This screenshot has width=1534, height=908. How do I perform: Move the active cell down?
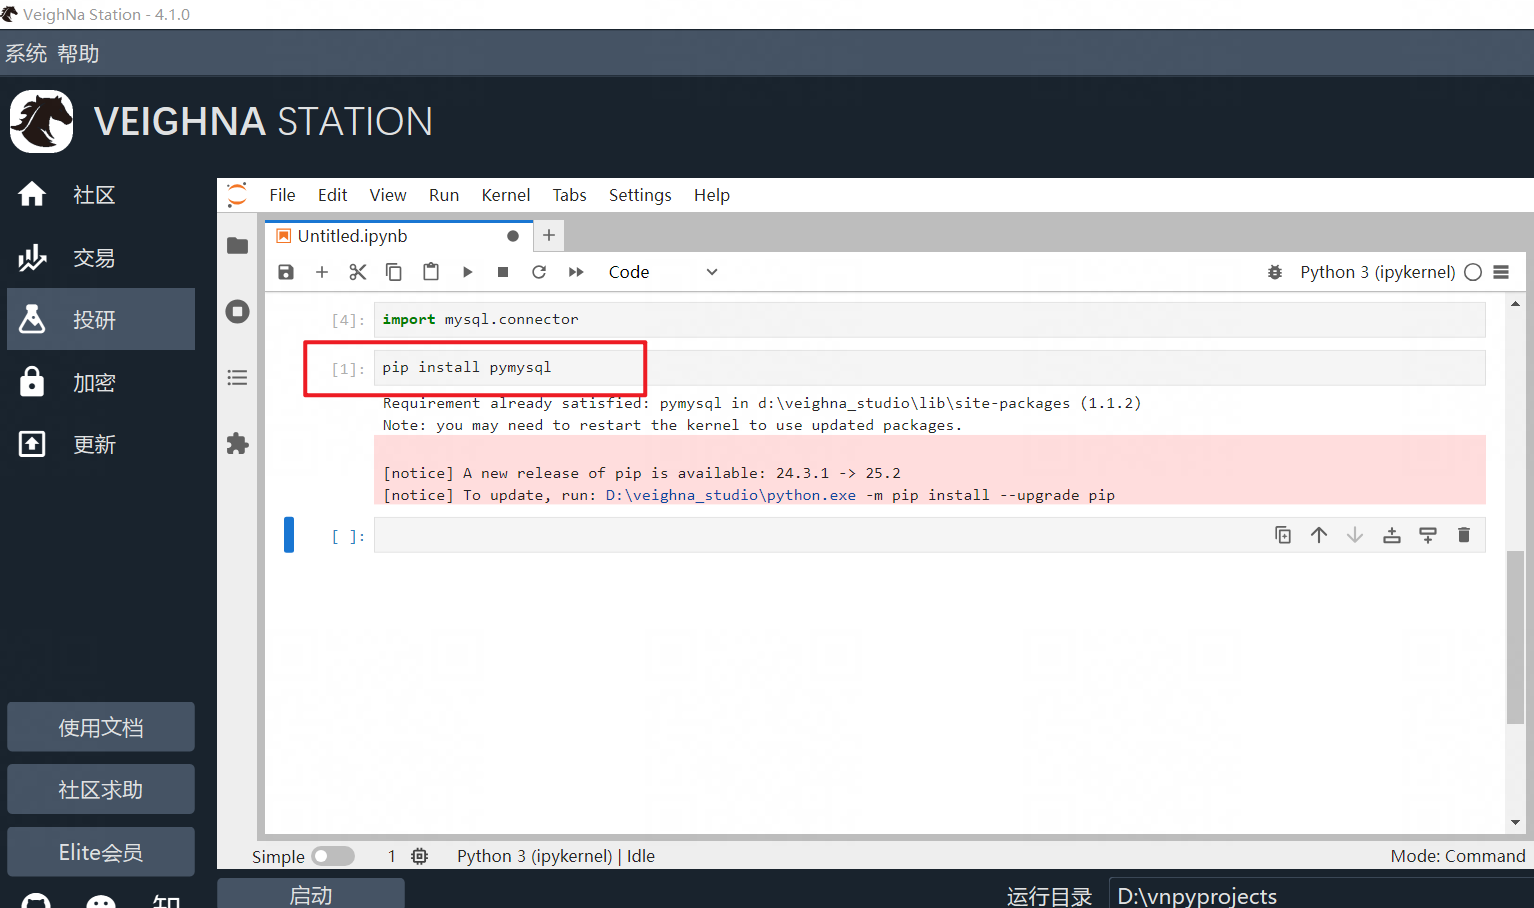coord(1355,535)
